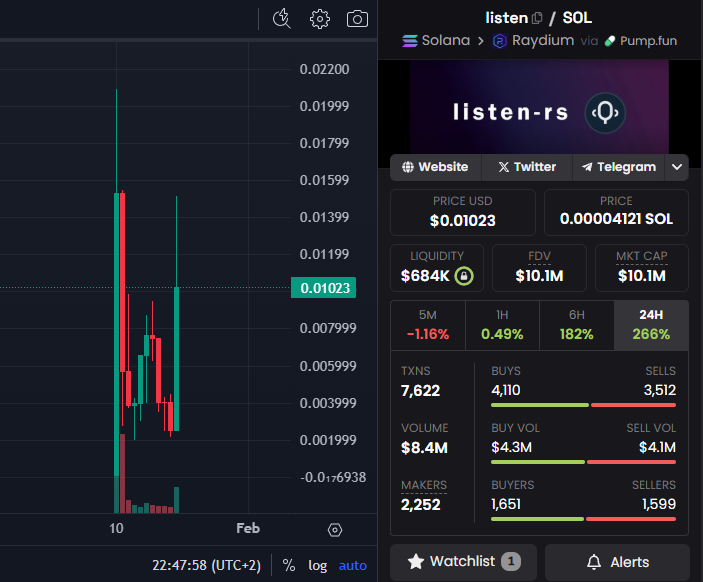Open the Pump.fun link
Viewport: 703px width, 582px height.
[x=641, y=41]
